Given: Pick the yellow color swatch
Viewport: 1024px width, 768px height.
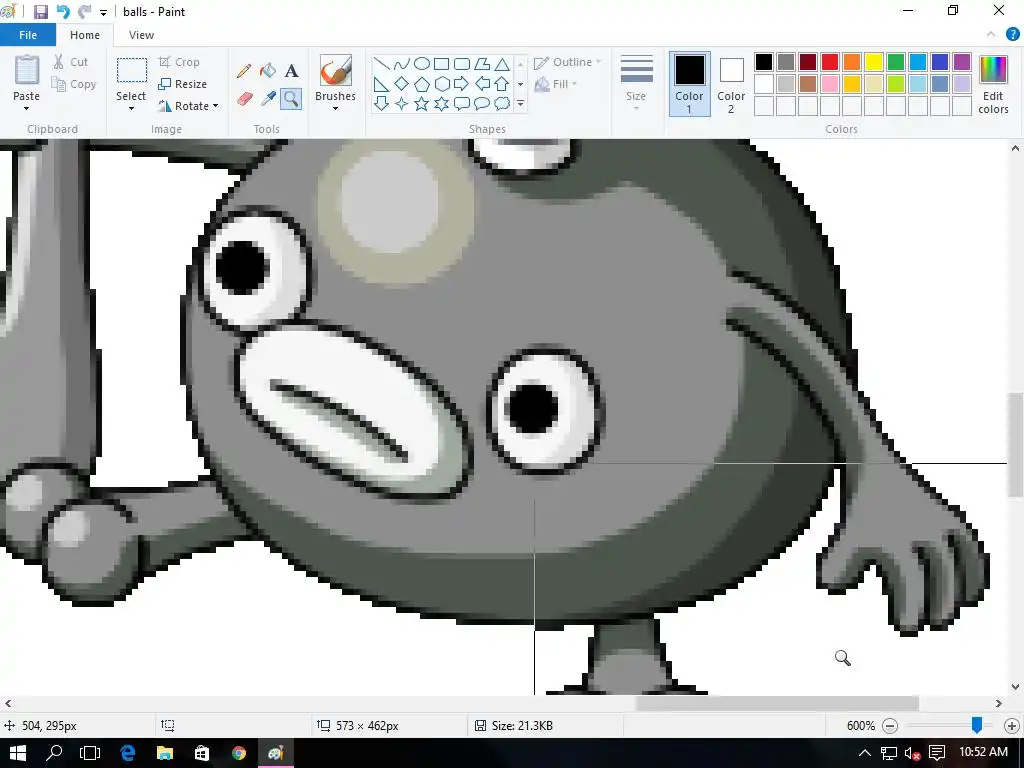Looking at the screenshot, I should coord(874,62).
